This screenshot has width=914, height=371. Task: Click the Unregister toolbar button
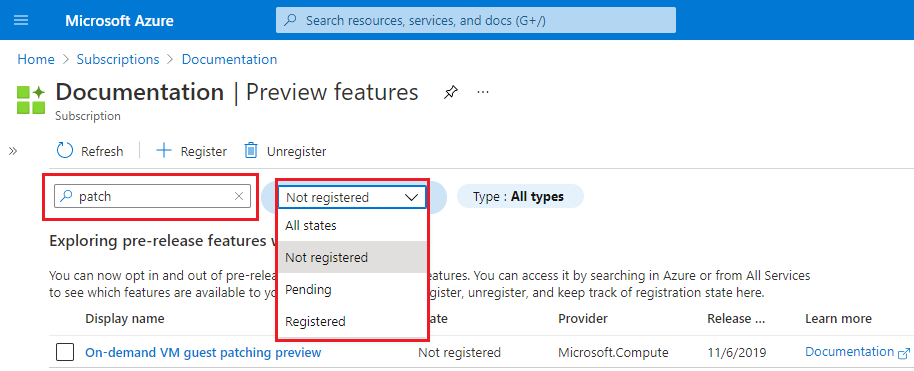(285, 151)
